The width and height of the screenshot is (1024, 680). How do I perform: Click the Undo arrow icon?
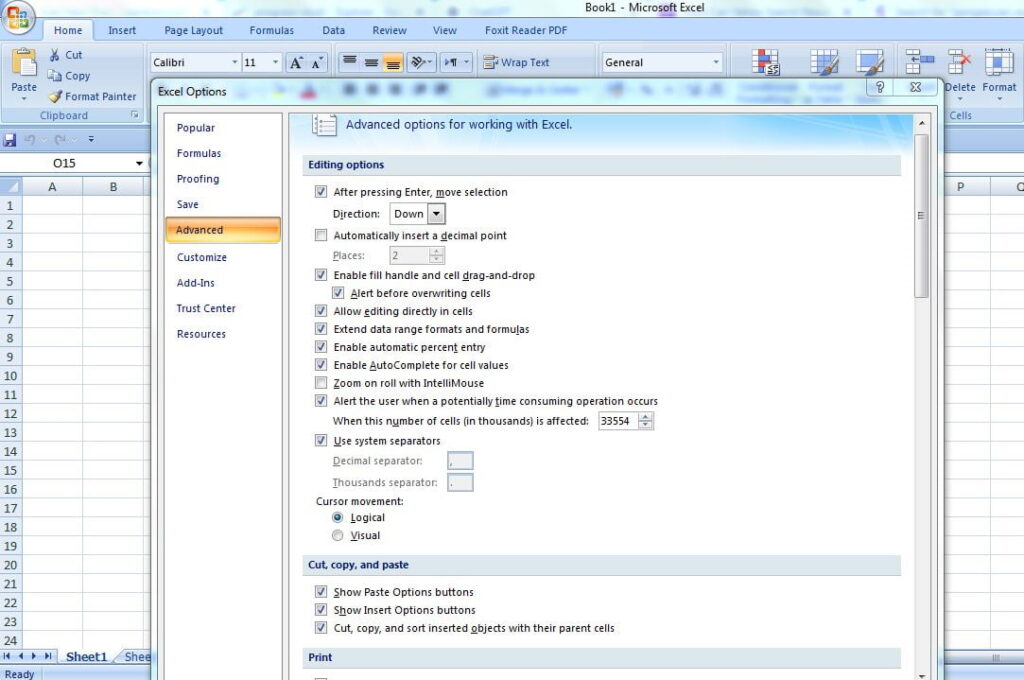pos(29,139)
